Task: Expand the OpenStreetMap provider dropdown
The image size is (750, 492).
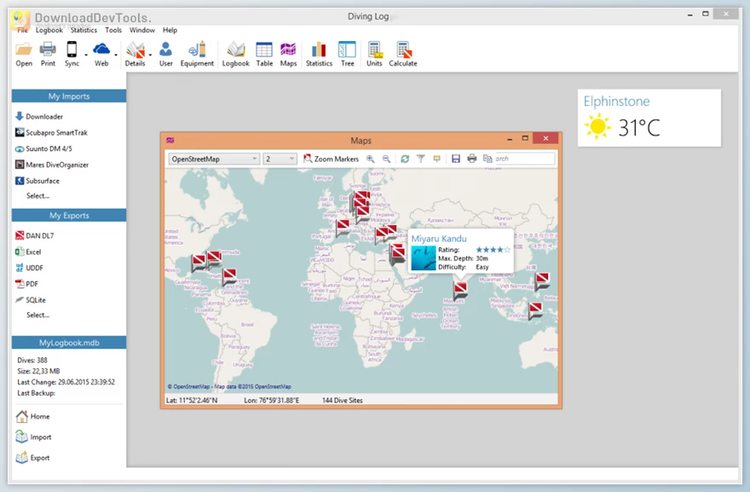Action: [x=255, y=159]
